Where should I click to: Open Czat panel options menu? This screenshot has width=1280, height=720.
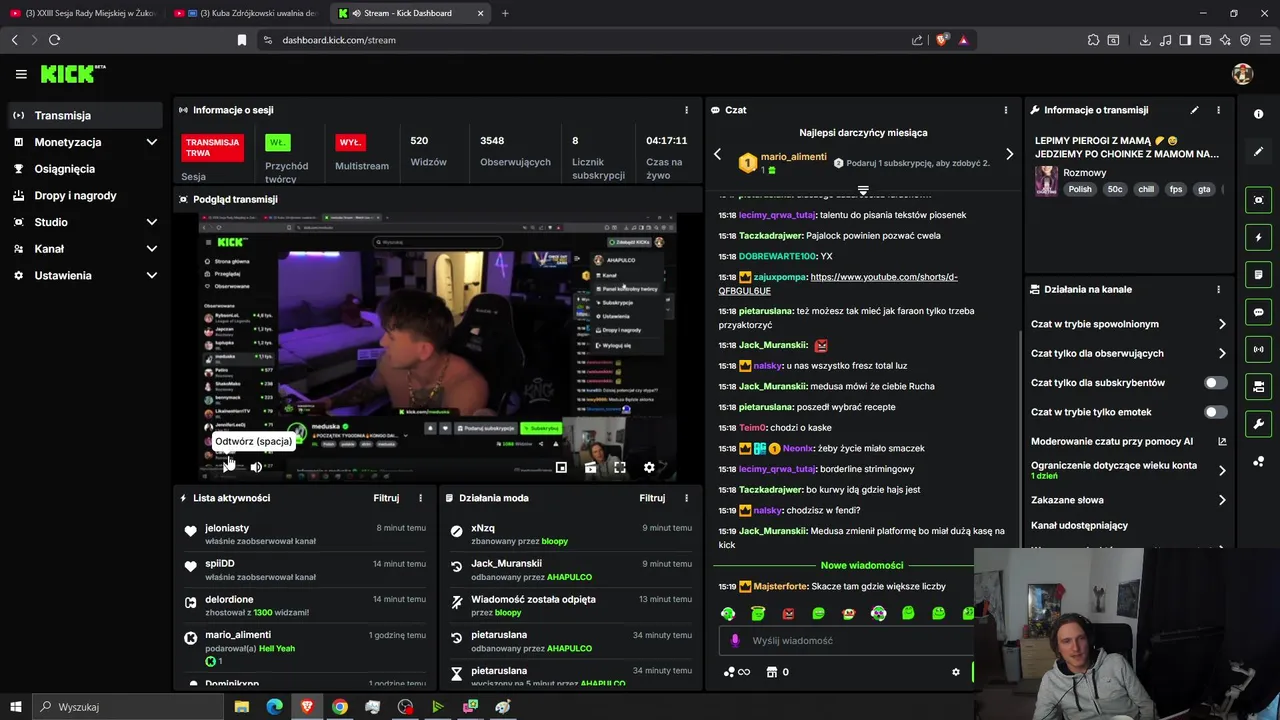1006,110
